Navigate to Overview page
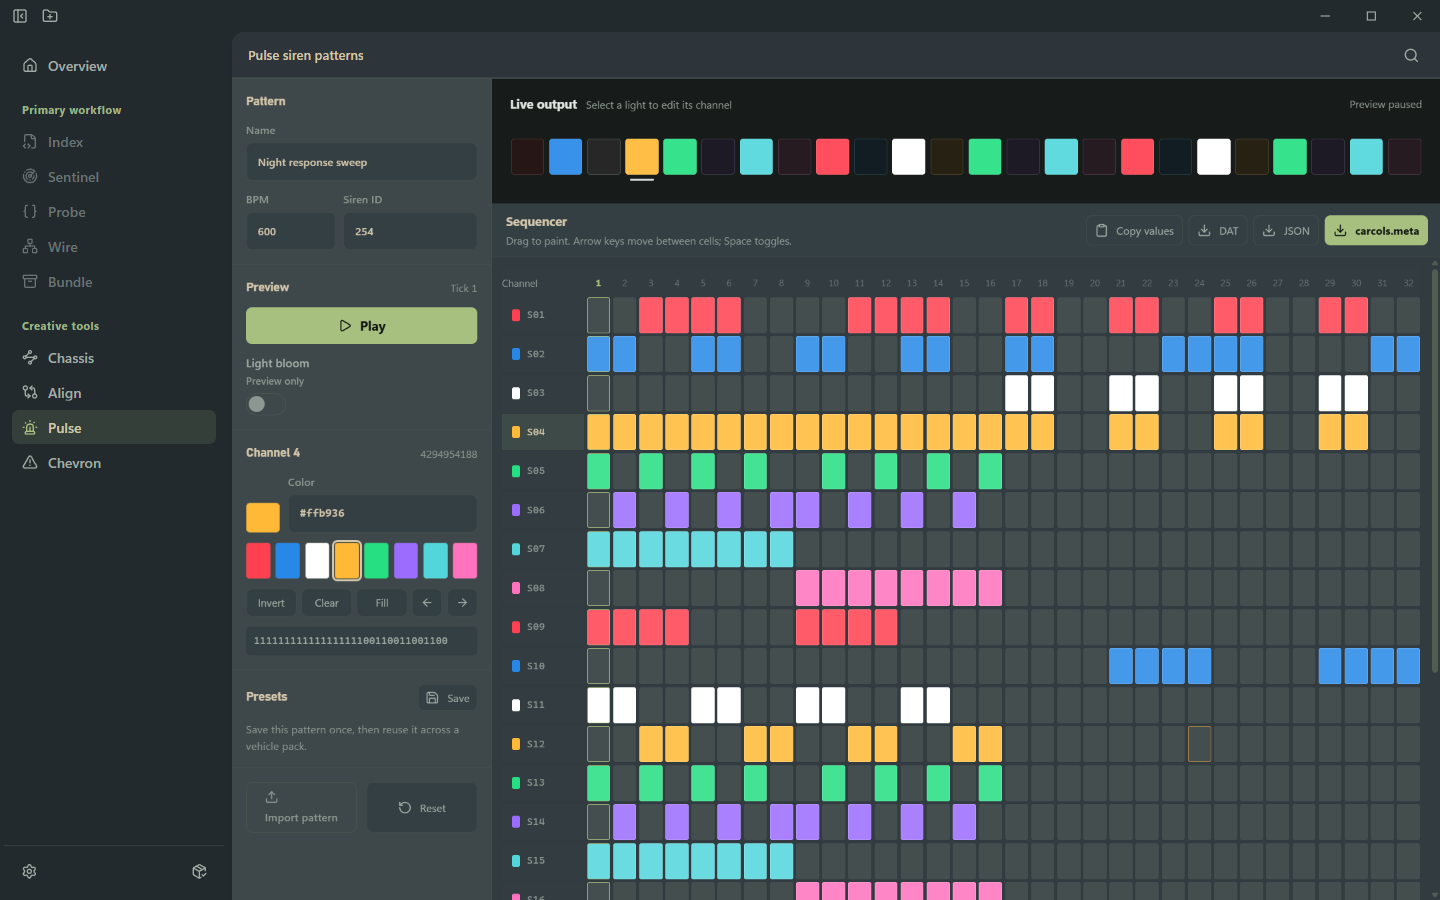 [114, 66]
